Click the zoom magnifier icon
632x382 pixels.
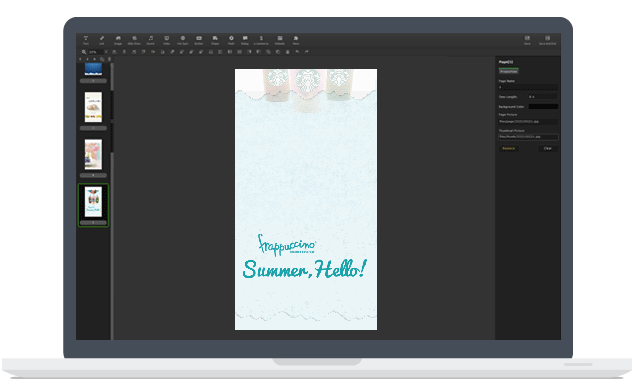(x=84, y=52)
